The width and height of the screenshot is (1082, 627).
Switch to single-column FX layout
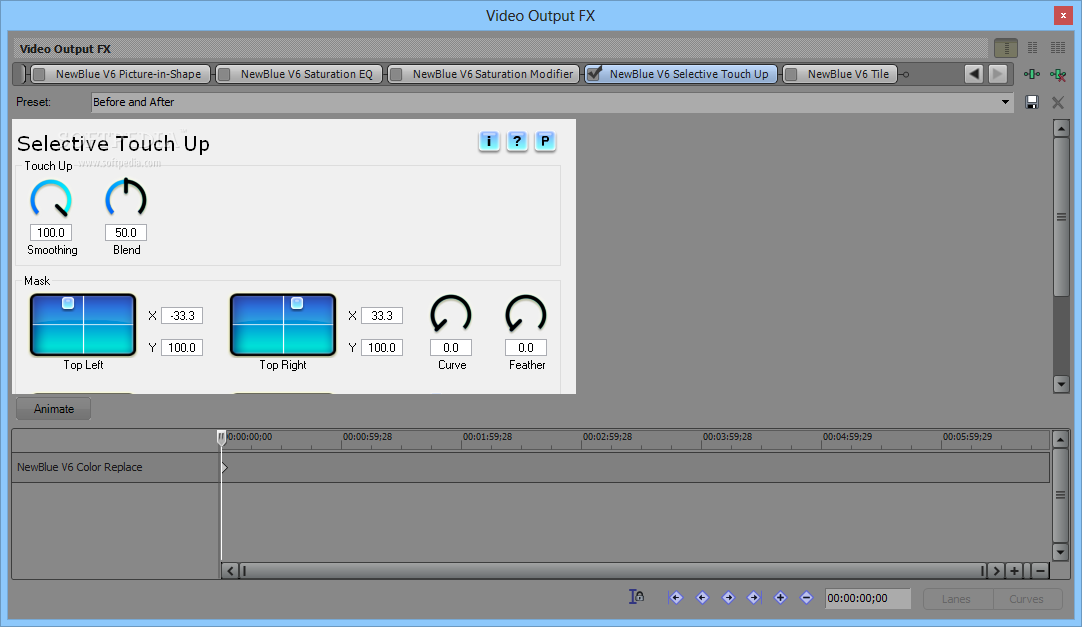(1006, 48)
